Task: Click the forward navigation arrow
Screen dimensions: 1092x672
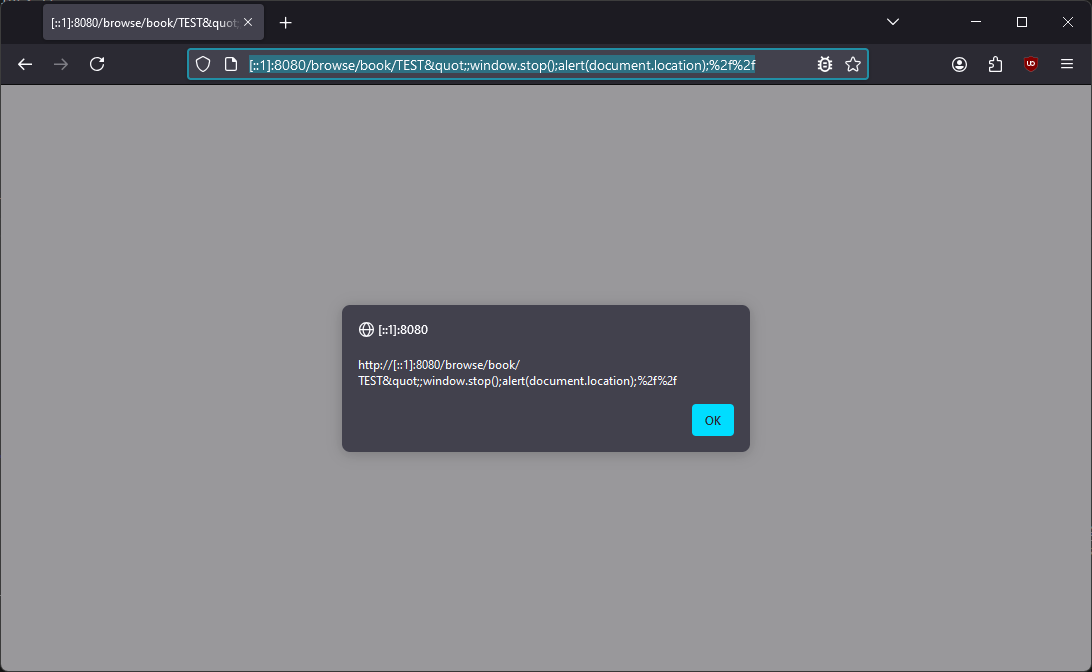Action: tap(61, 64)
